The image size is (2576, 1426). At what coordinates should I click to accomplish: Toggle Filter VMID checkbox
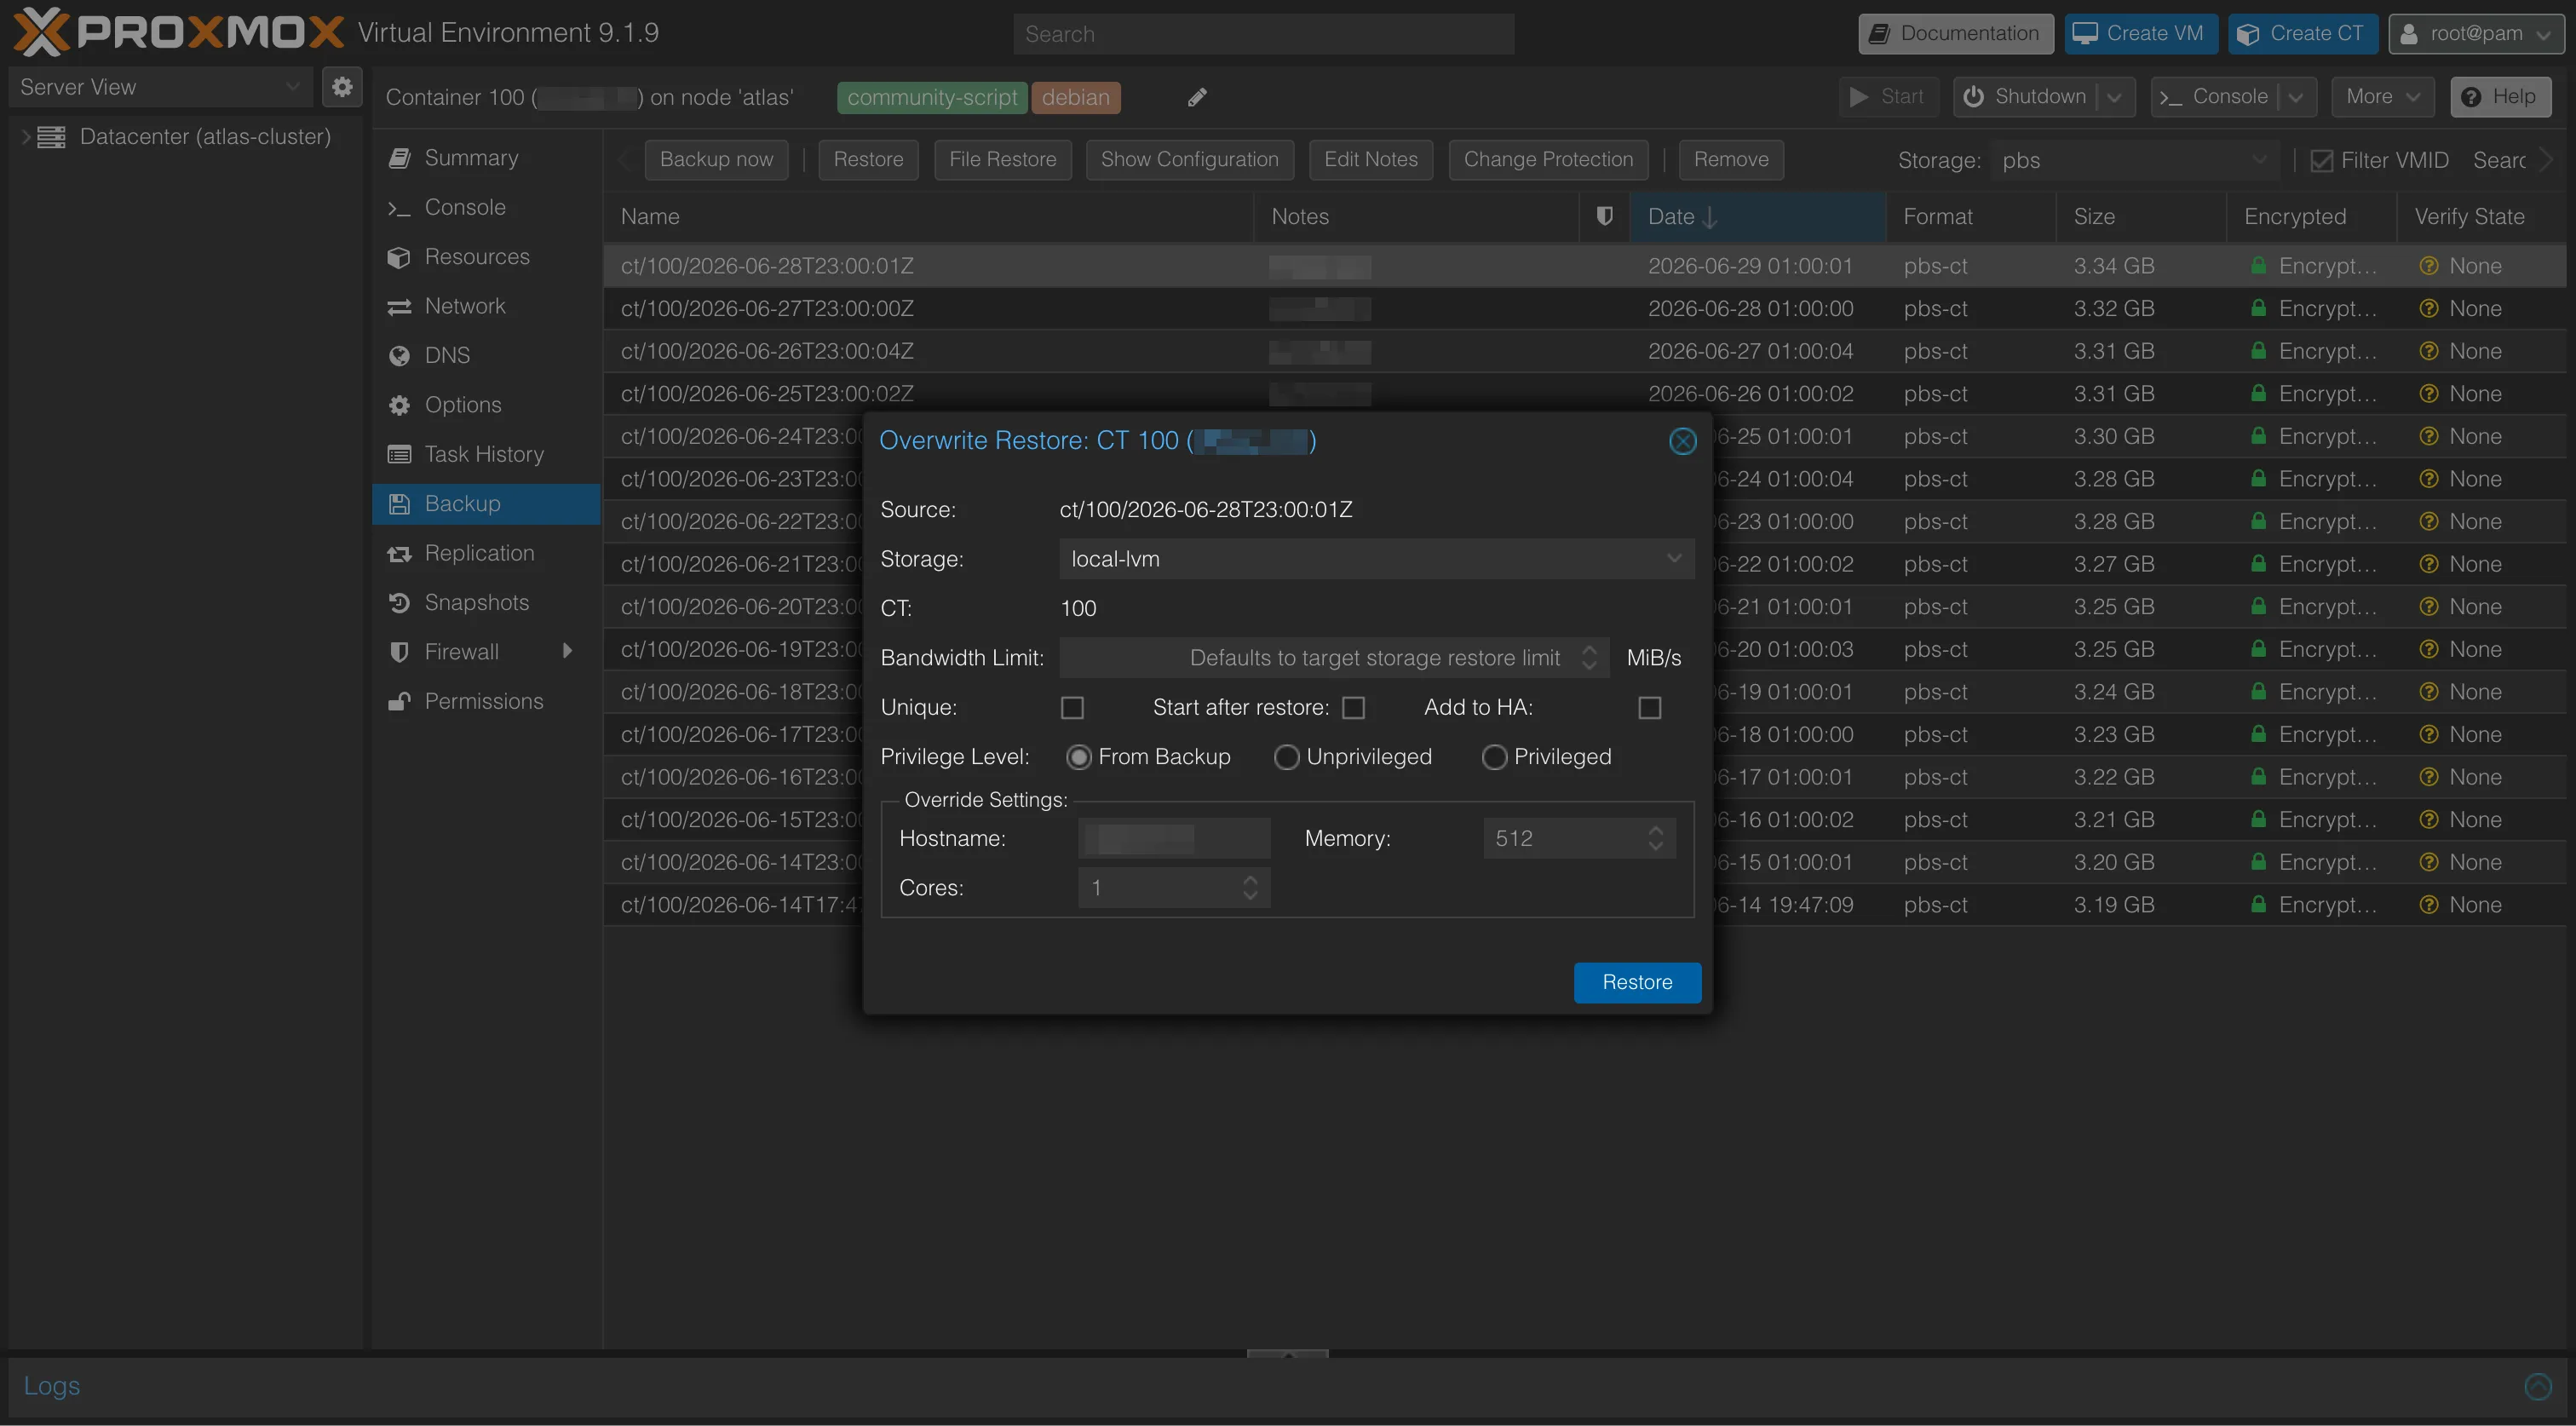(2322, 161)
